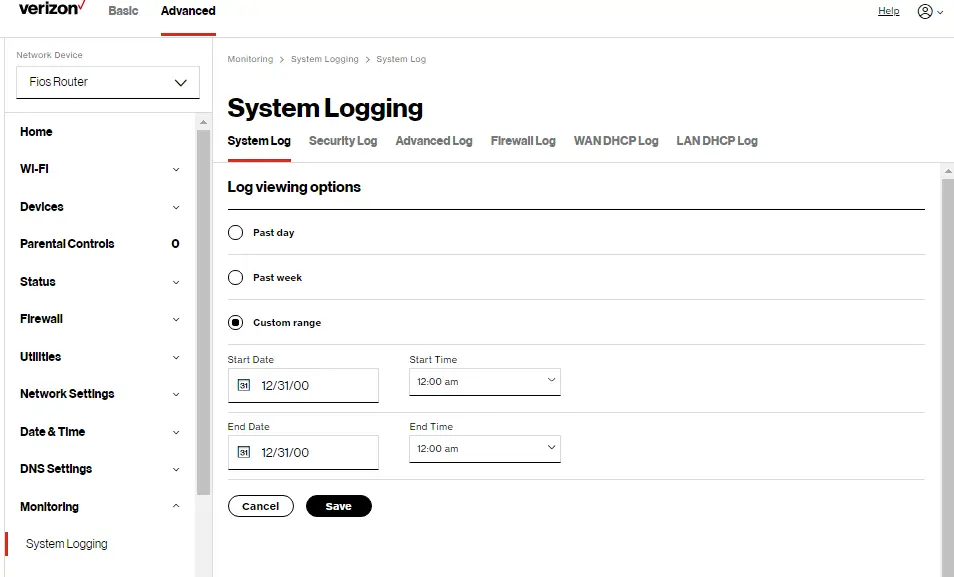
Task: Expand the Wi-Fi section
Action: pyautogui.click(x=100, y=169)
